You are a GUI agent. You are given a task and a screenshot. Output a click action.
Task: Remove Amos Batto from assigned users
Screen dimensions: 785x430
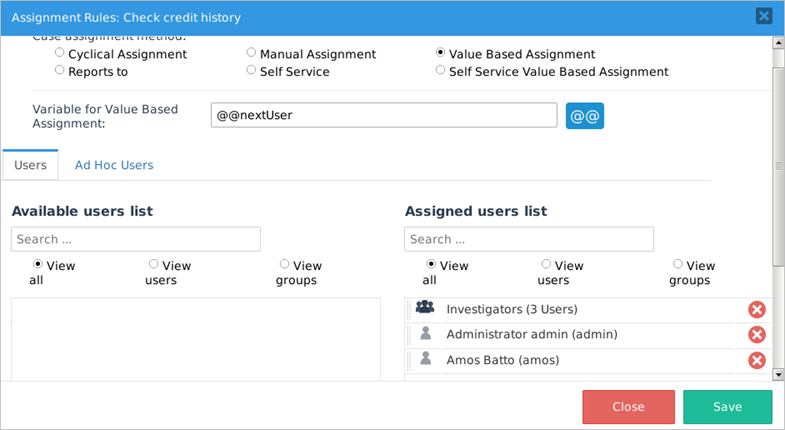point(757,360)
